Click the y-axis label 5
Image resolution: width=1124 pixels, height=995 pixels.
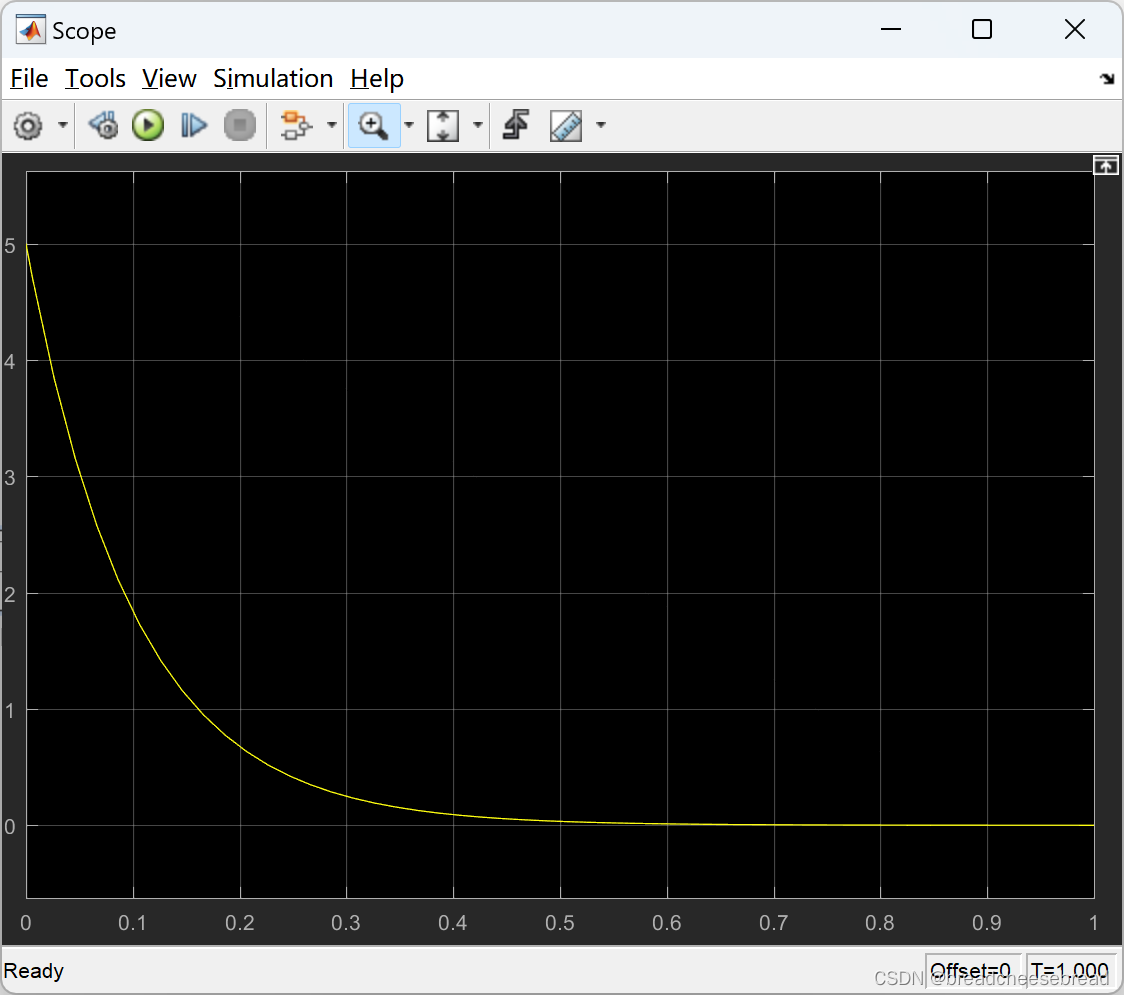10,246
